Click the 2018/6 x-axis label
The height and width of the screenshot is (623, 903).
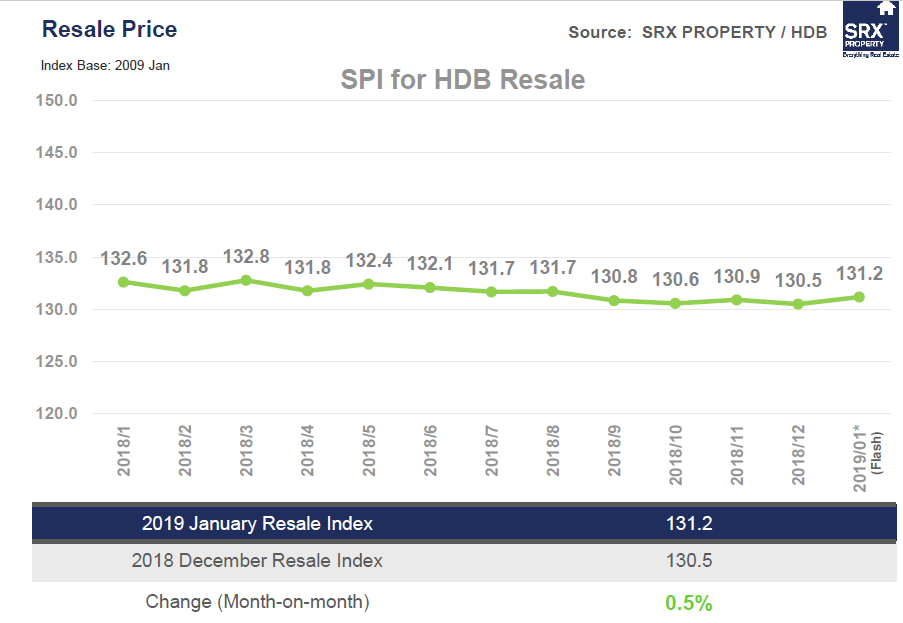(431, 455)
